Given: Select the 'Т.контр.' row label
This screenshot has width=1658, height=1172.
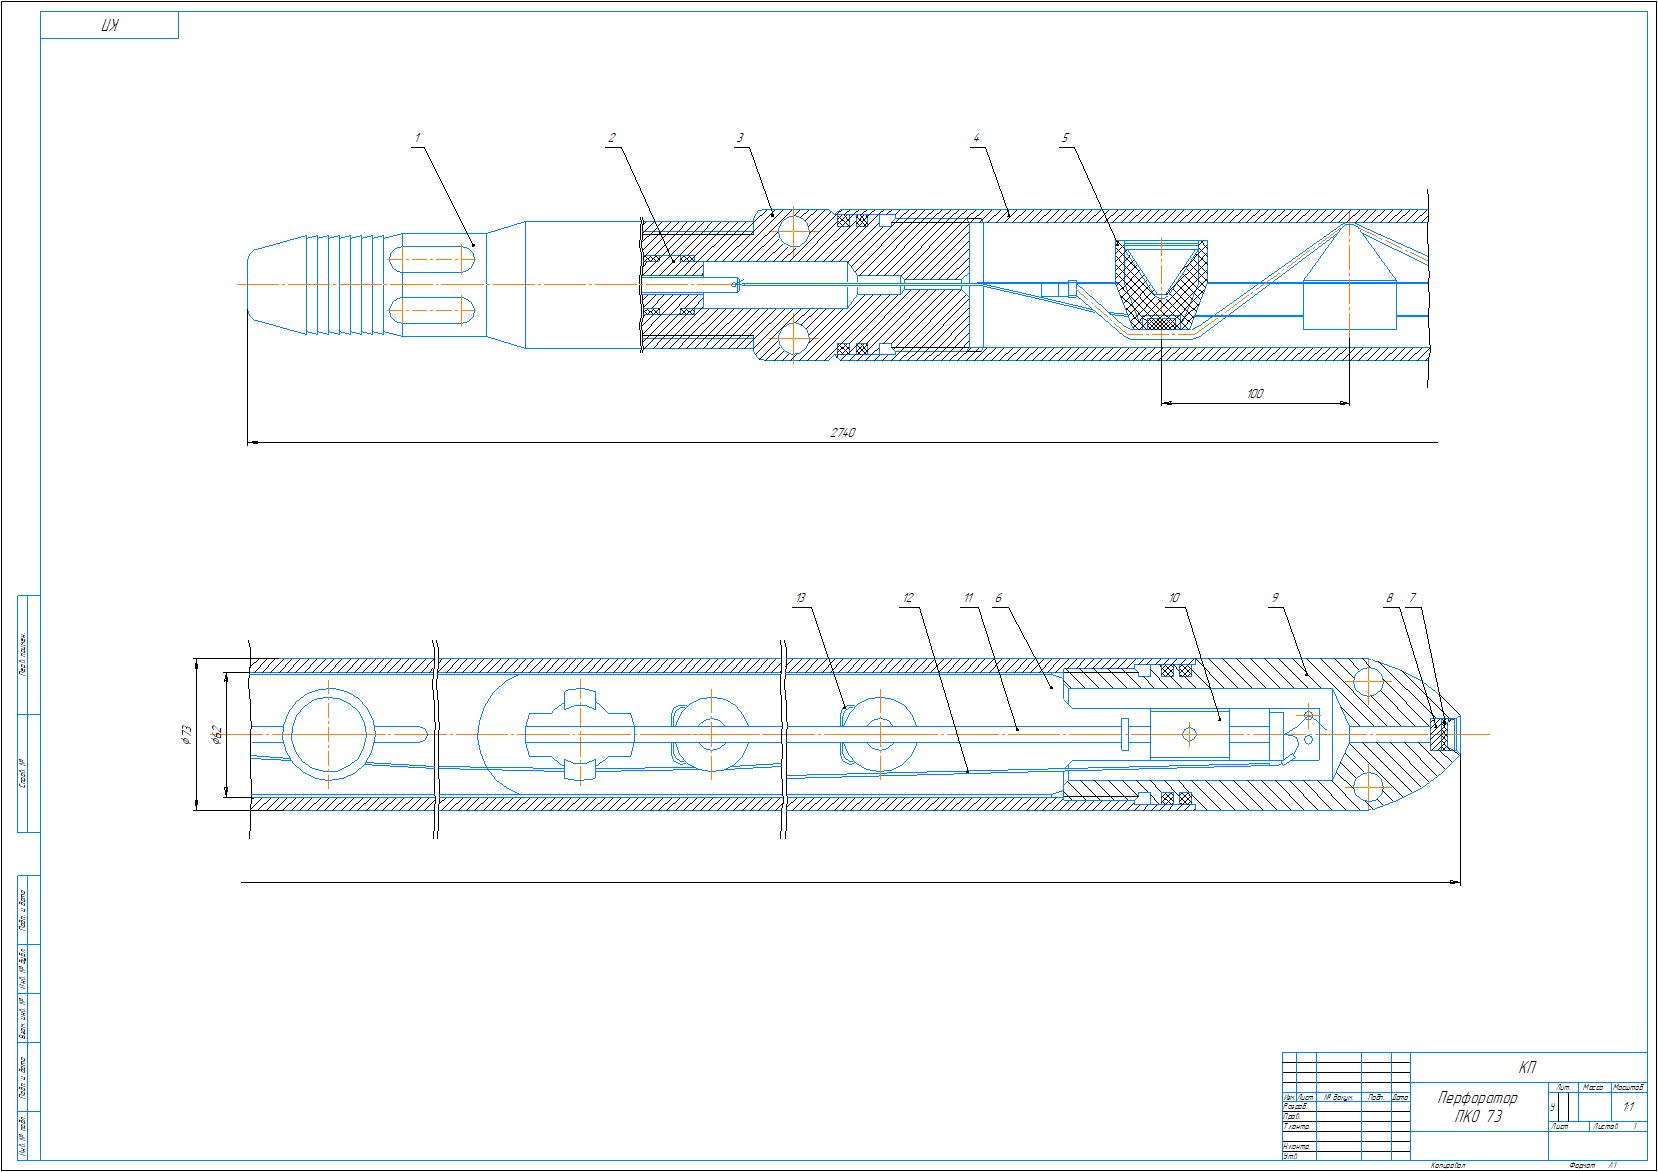Looking at the screenshot, I should [1296, 1126].
